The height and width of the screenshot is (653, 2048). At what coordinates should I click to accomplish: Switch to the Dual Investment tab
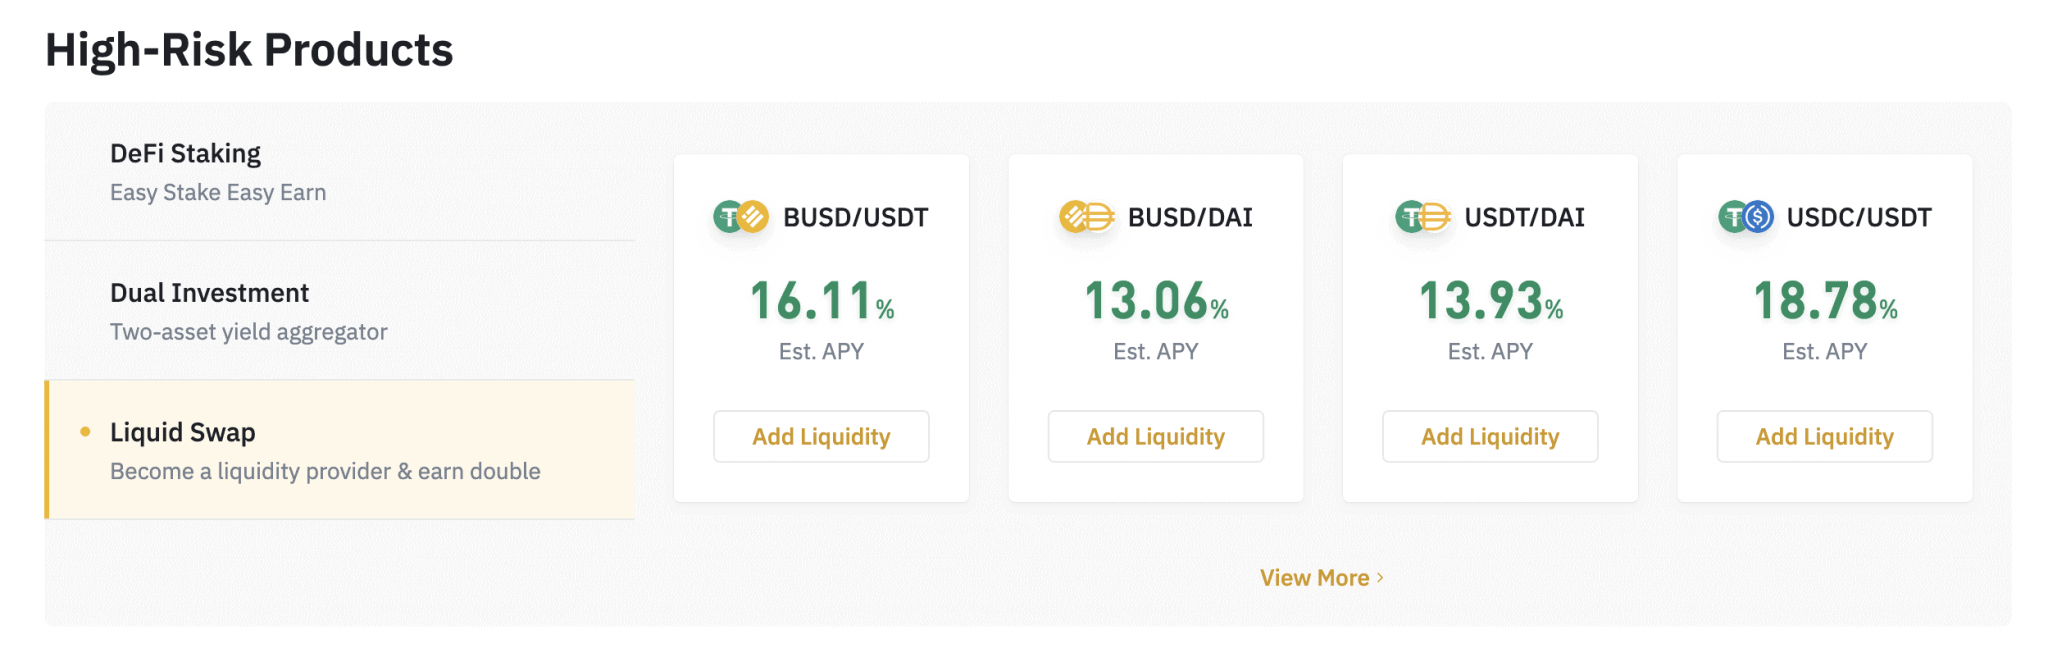(x=340, y=311)
